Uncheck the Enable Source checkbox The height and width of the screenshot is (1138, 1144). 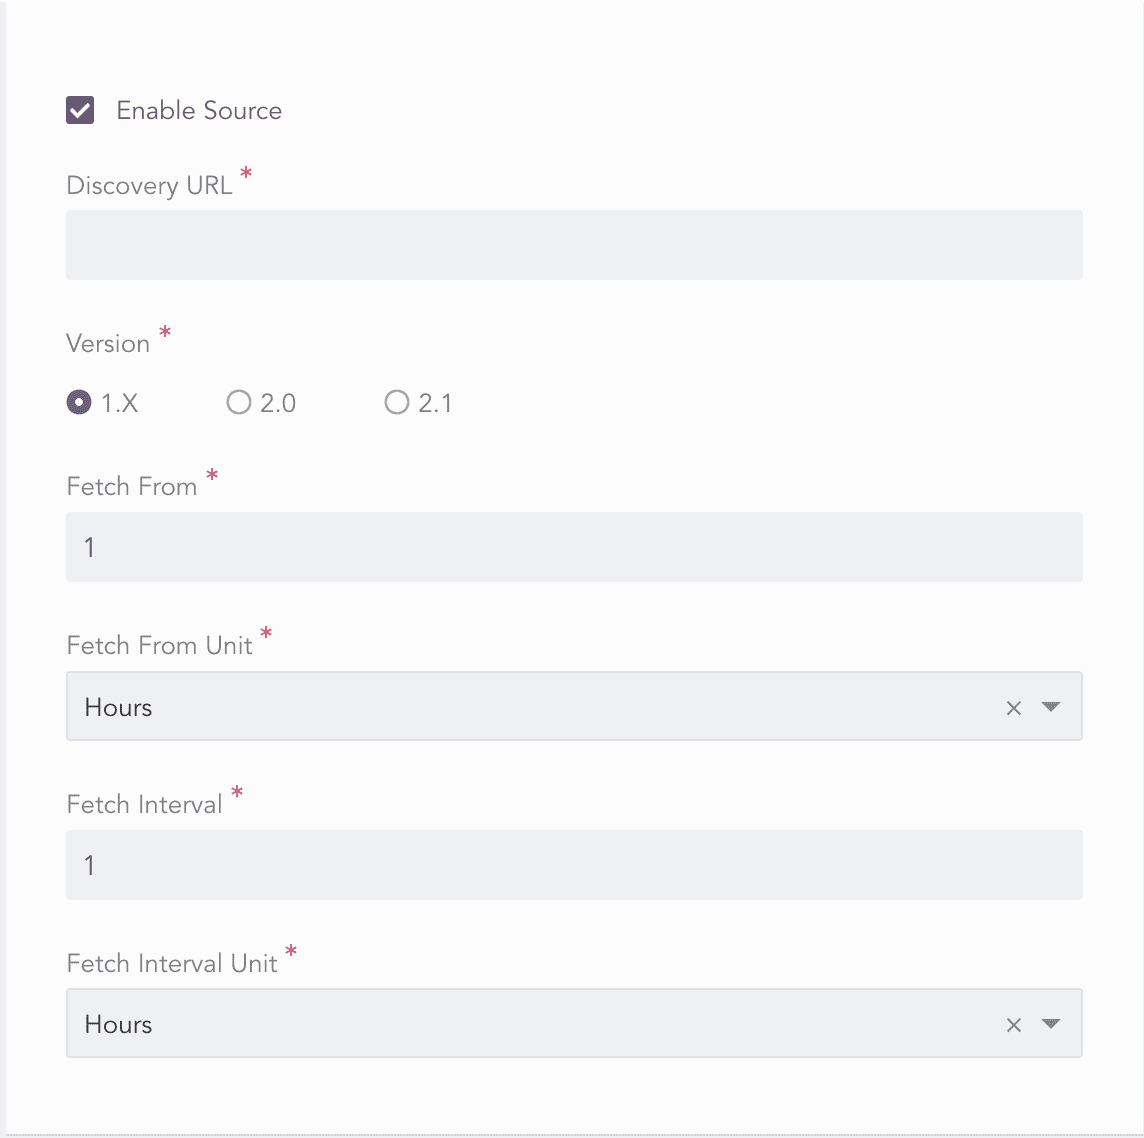80,110
